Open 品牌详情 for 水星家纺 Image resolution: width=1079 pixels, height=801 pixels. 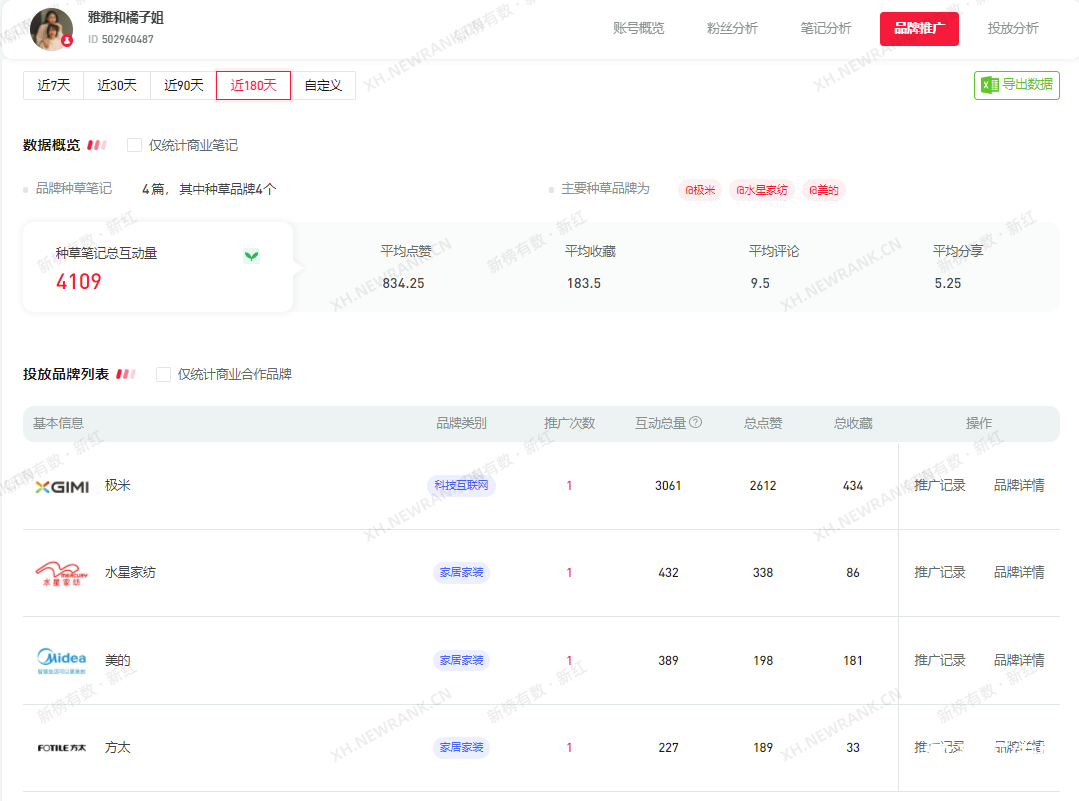click(1019, 572)
